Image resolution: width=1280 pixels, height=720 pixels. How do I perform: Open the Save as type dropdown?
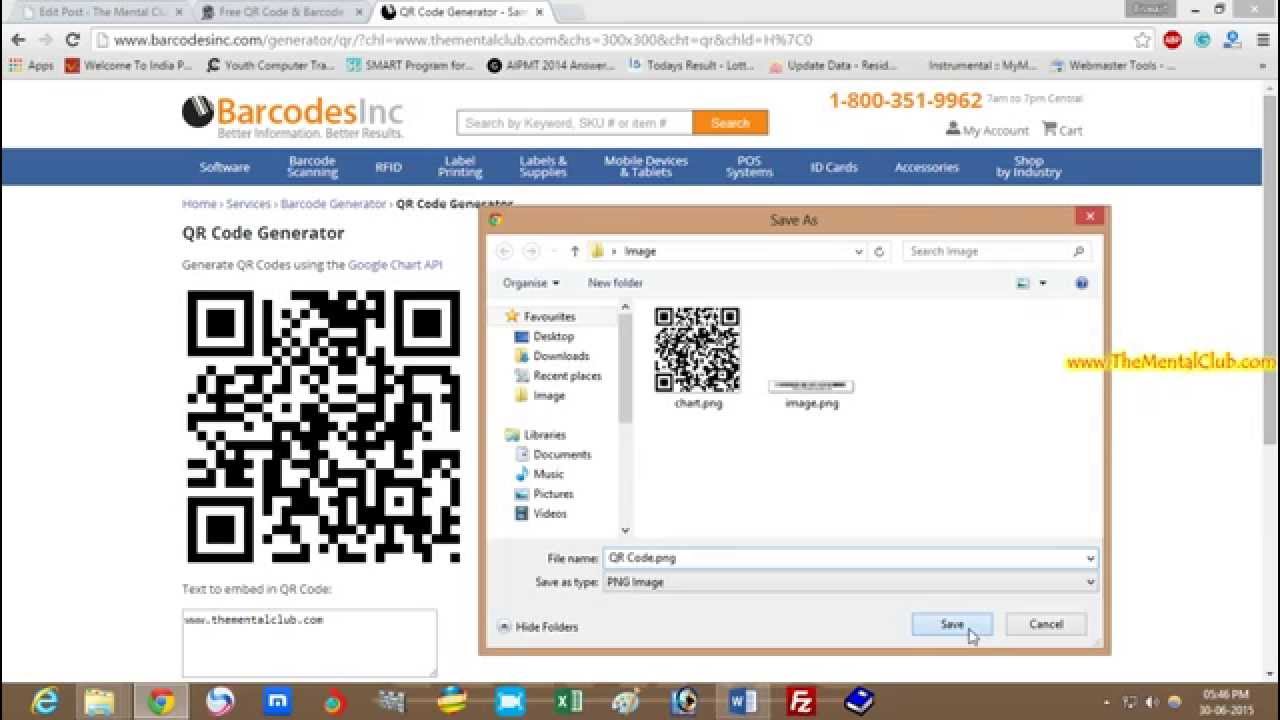coord(850,582)
